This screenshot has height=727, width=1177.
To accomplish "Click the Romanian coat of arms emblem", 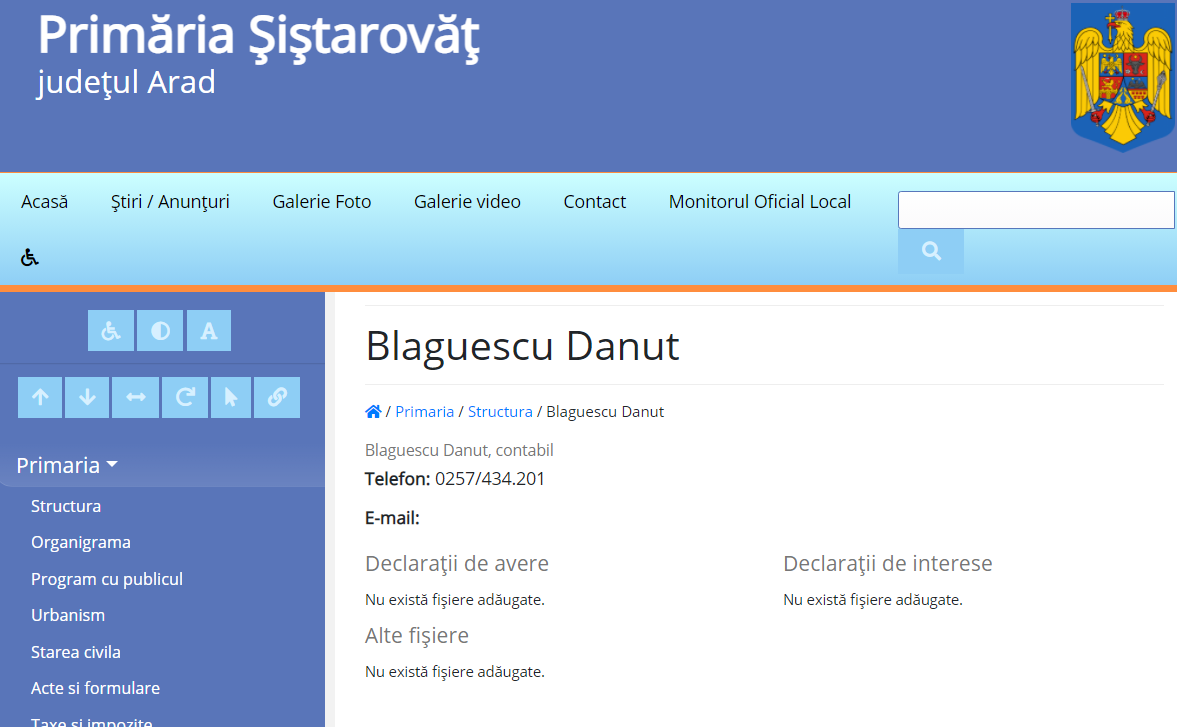I will (x=1121, y=76).
